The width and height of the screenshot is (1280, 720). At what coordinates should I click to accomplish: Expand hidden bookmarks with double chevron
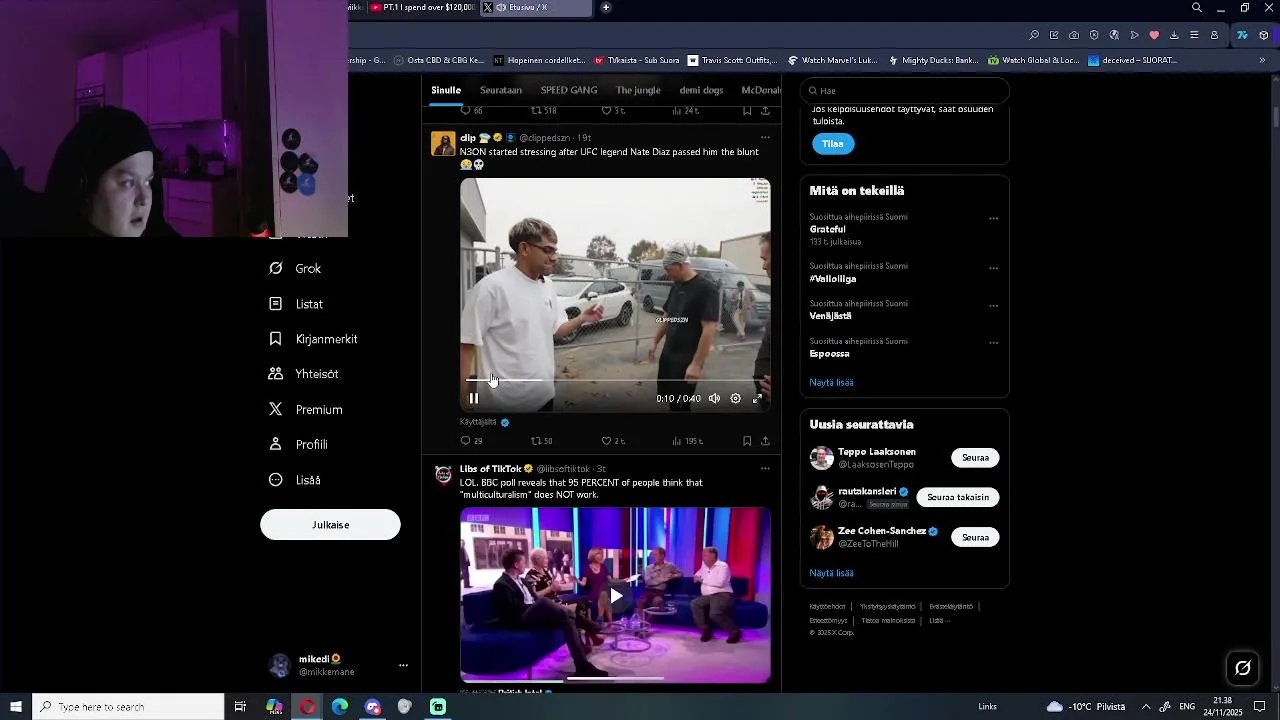point(1262,60)
